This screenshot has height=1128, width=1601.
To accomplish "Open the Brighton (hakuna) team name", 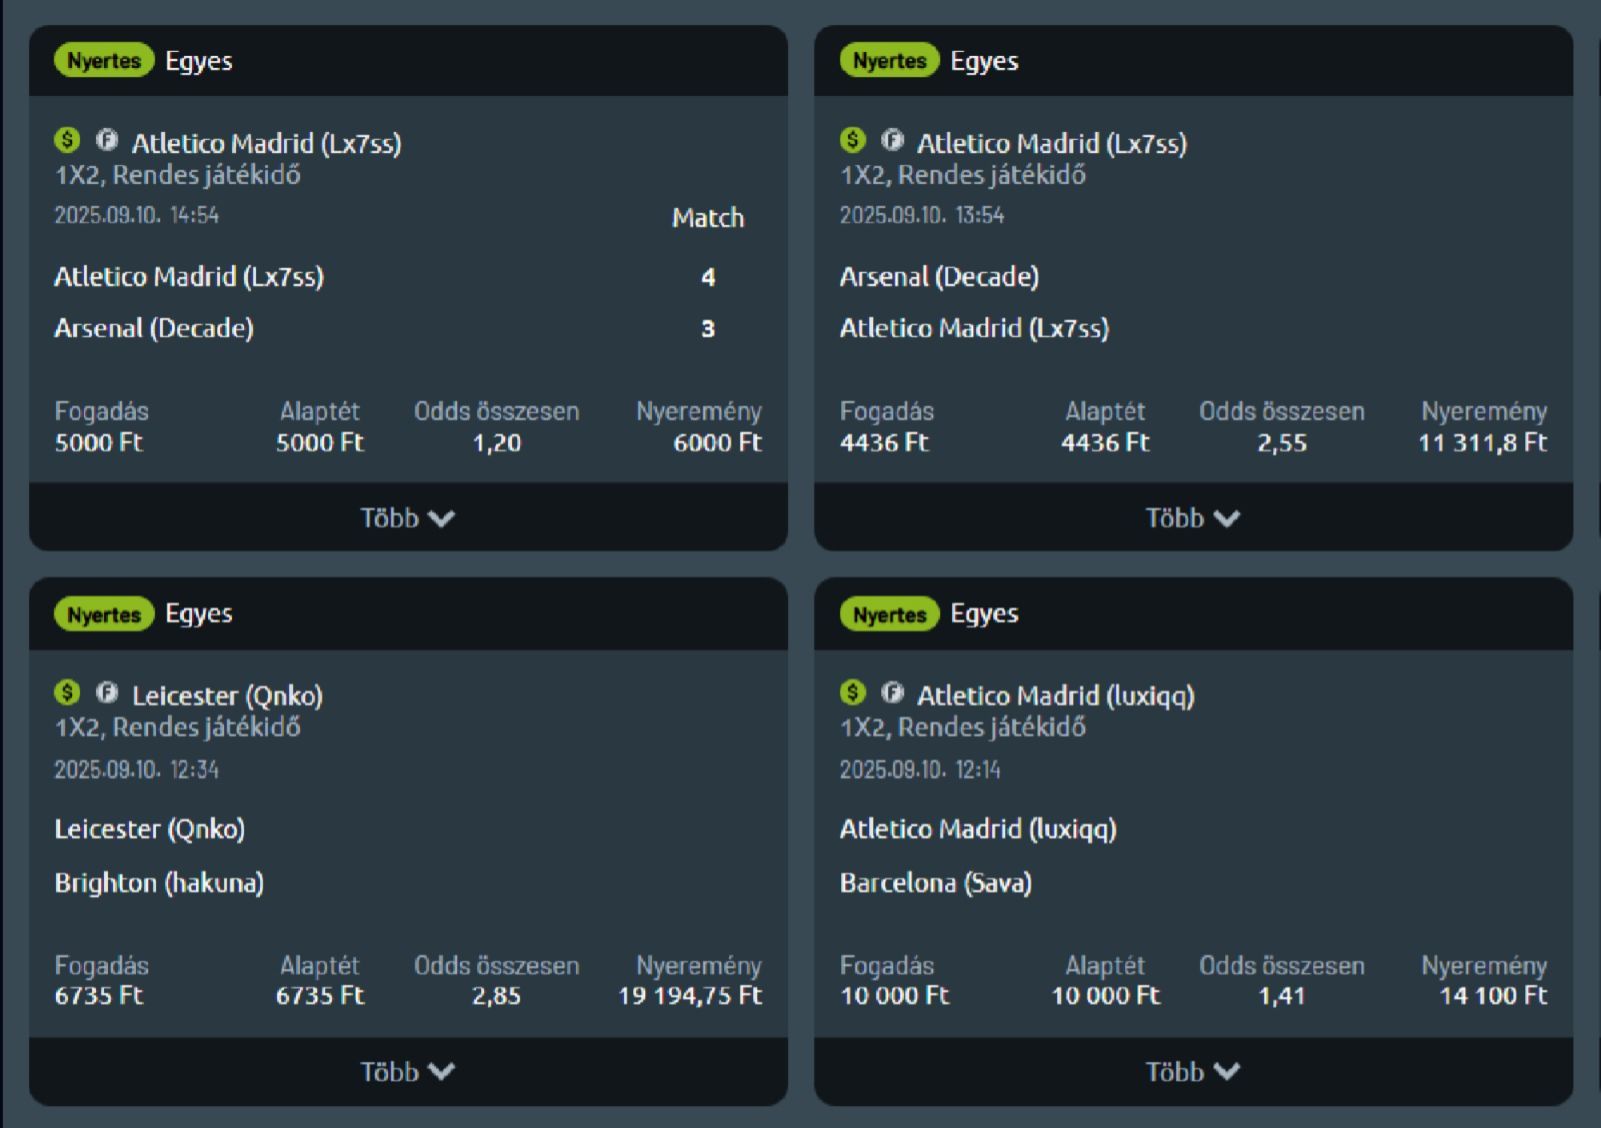I will 159,883.
